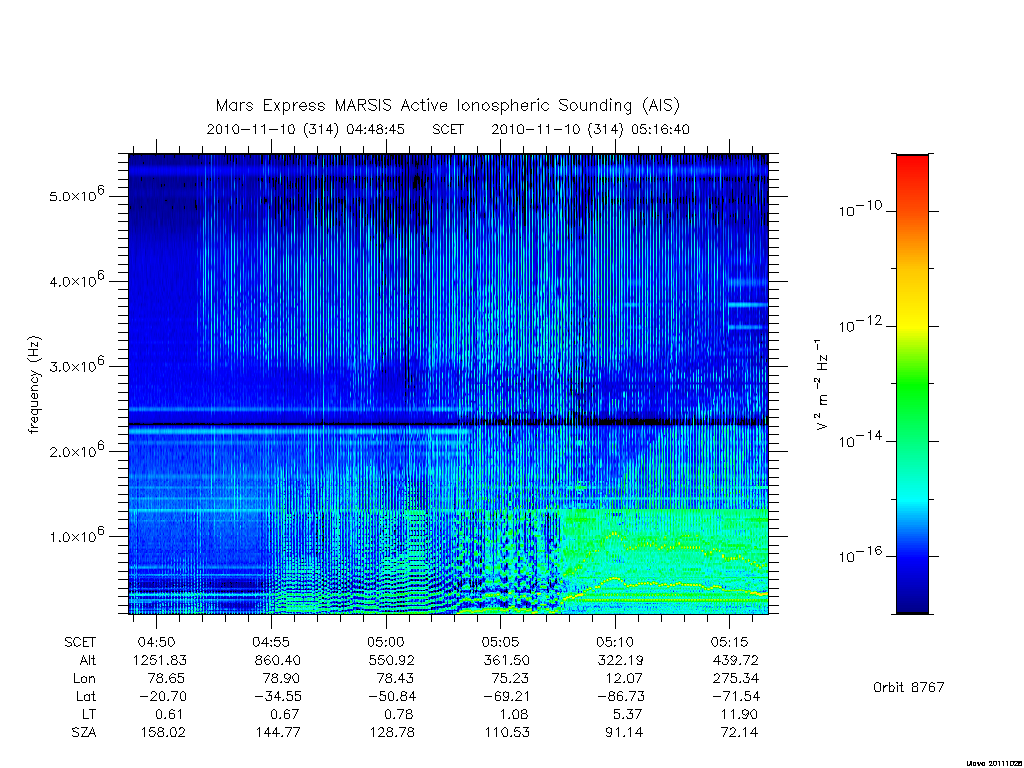Click altitude value 322.19
The height and width of the screenshot is (768, 1024).
point(621,660)
